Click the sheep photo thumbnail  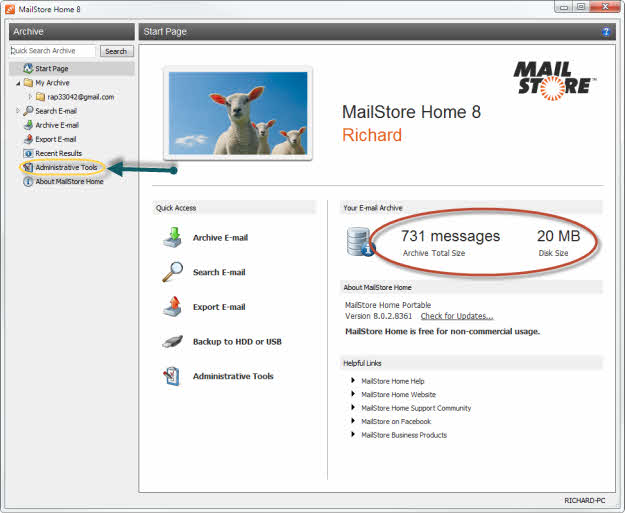[x=238, y=113]
